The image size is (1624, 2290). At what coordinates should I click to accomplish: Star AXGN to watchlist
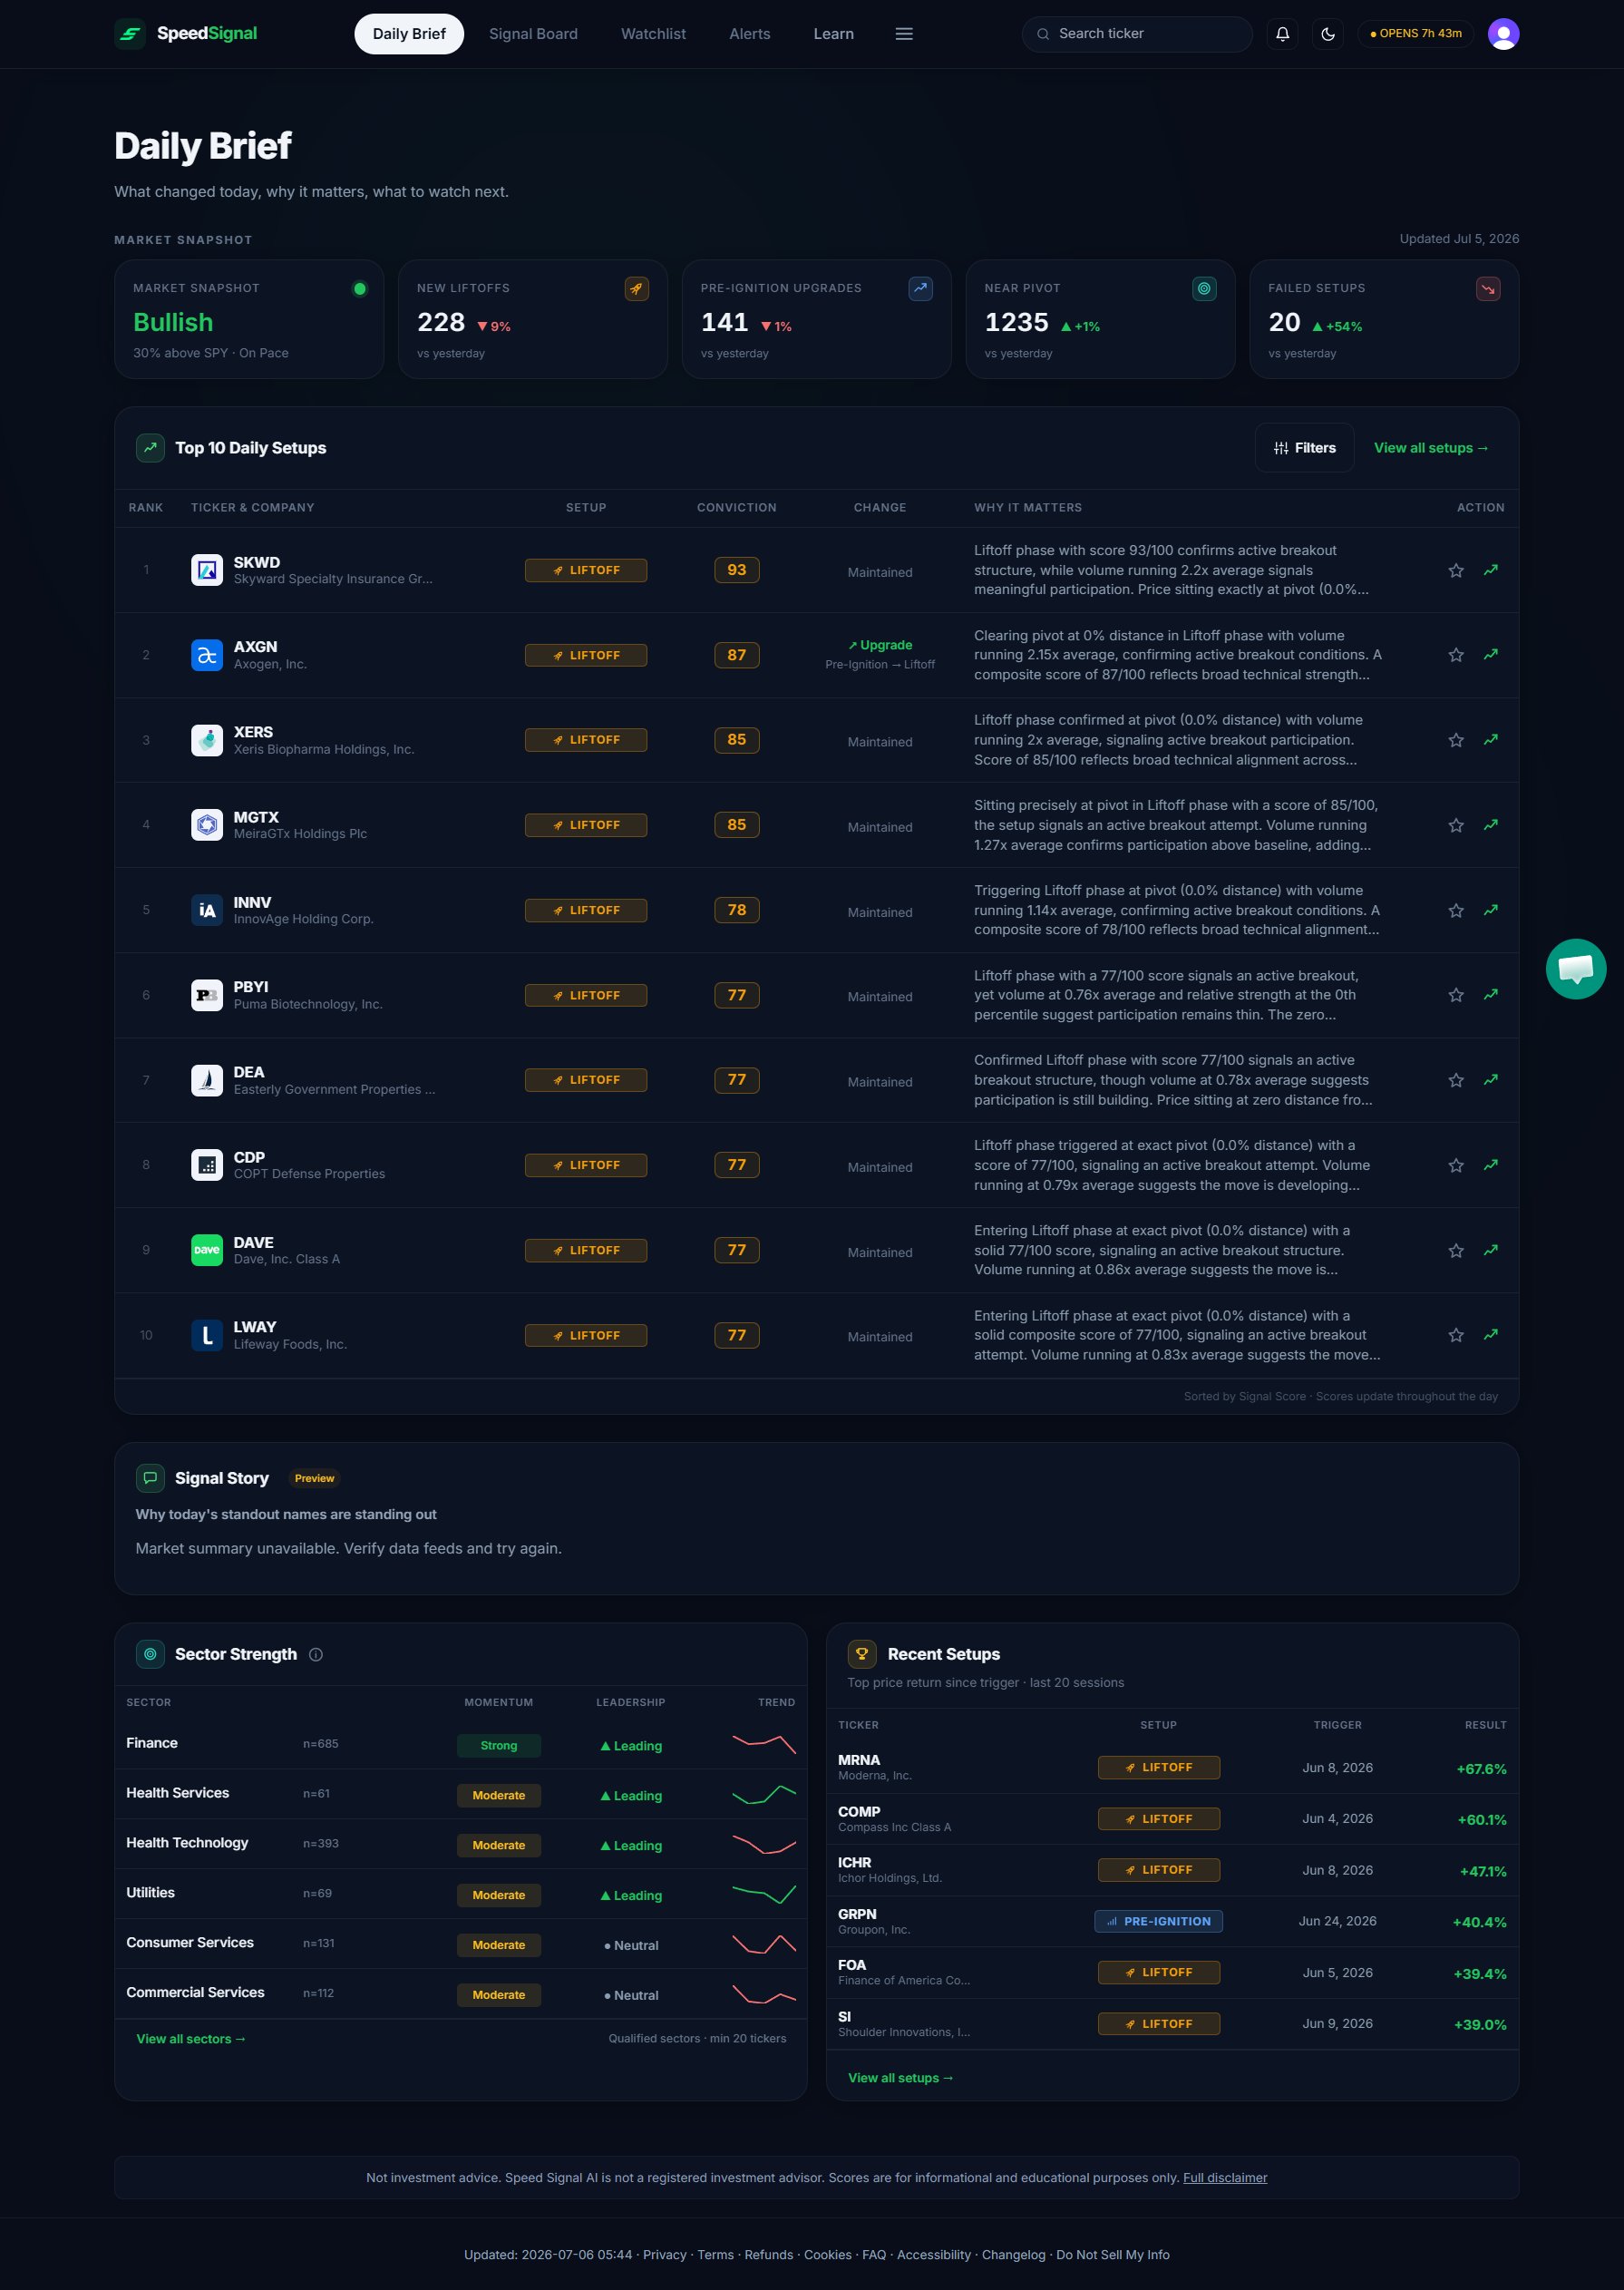point(1456,655)
